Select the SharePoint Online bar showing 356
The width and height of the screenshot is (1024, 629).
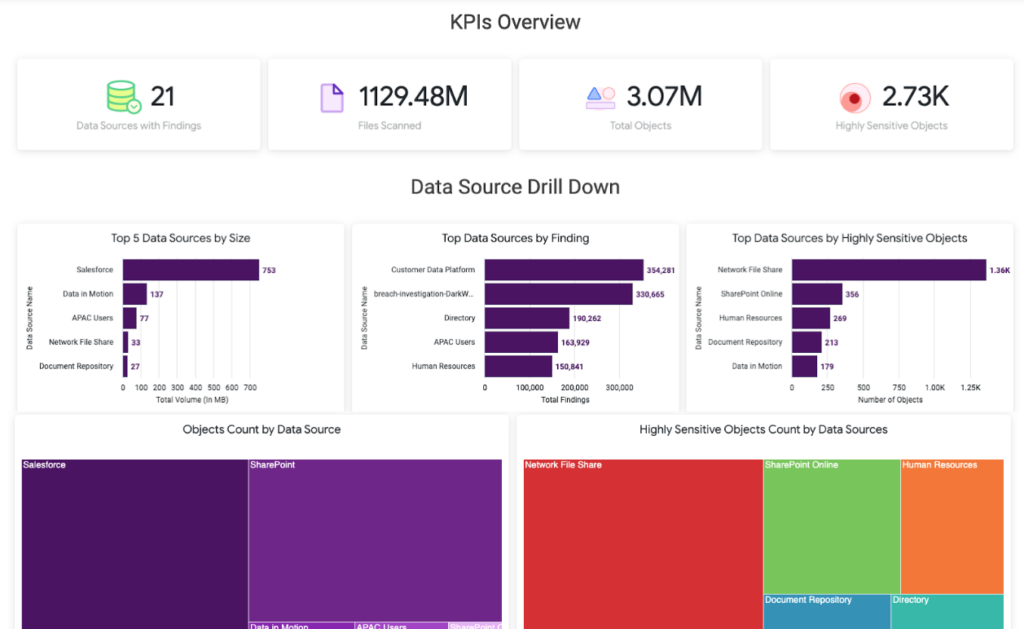tap(816, 294)
